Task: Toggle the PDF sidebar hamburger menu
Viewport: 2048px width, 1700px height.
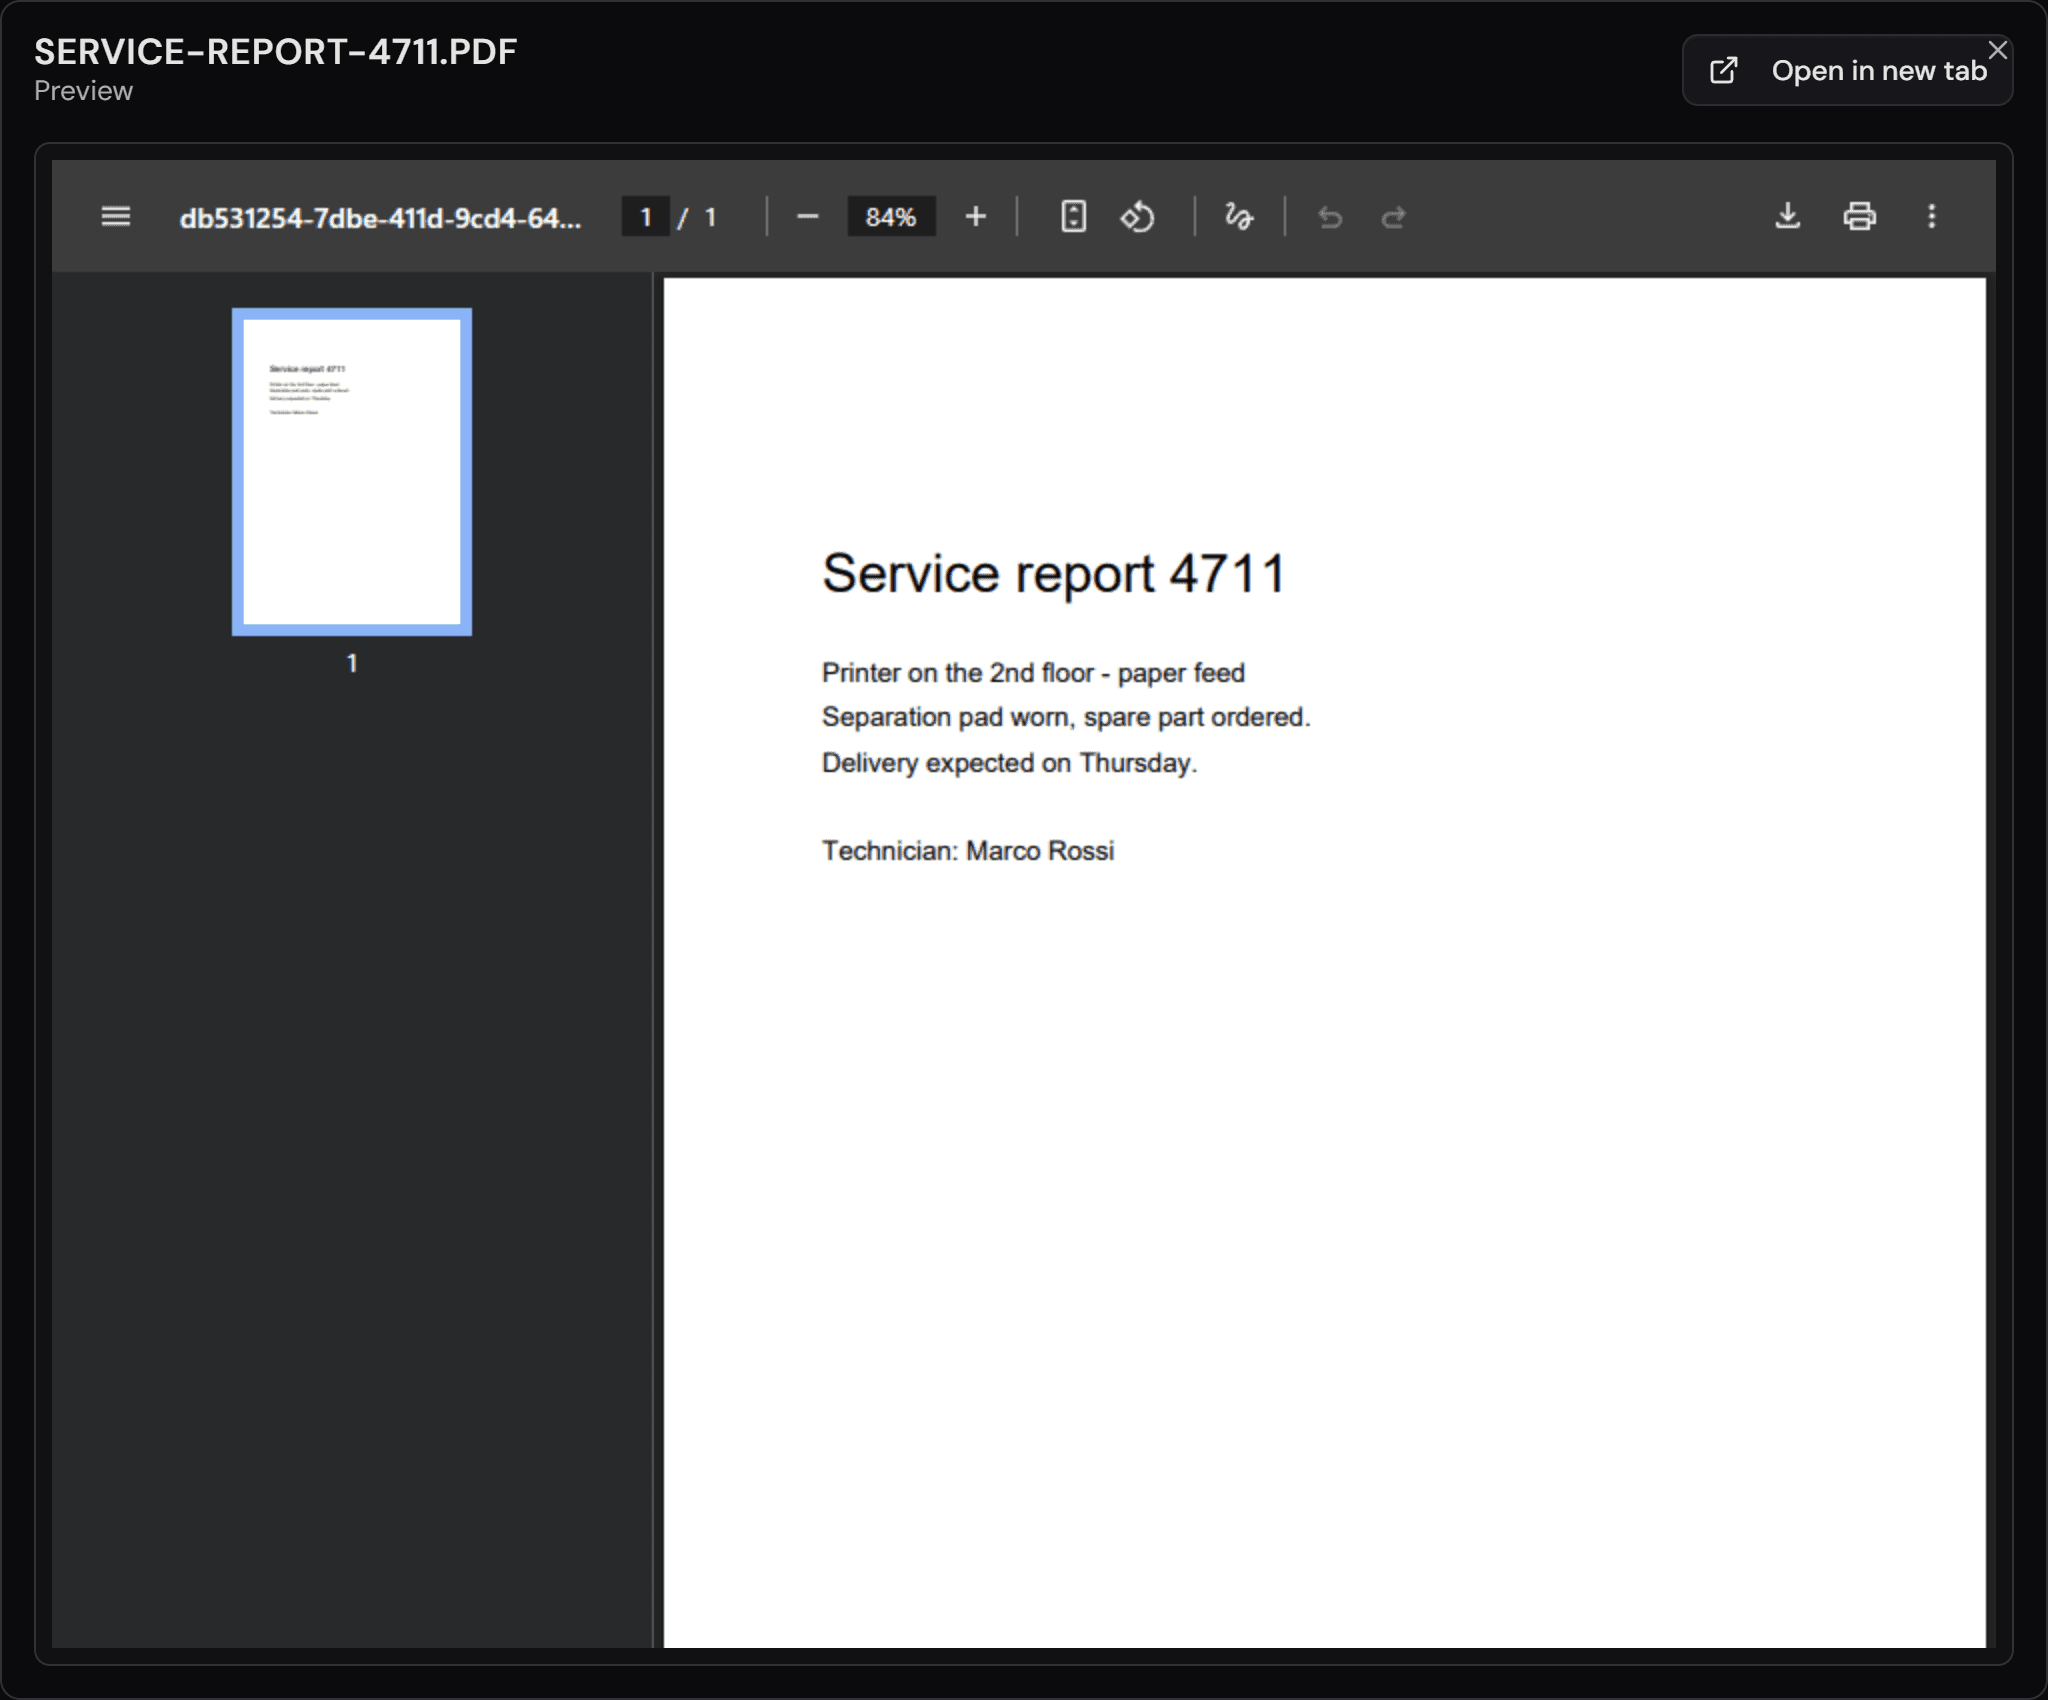Action: (x=116, y=216)
